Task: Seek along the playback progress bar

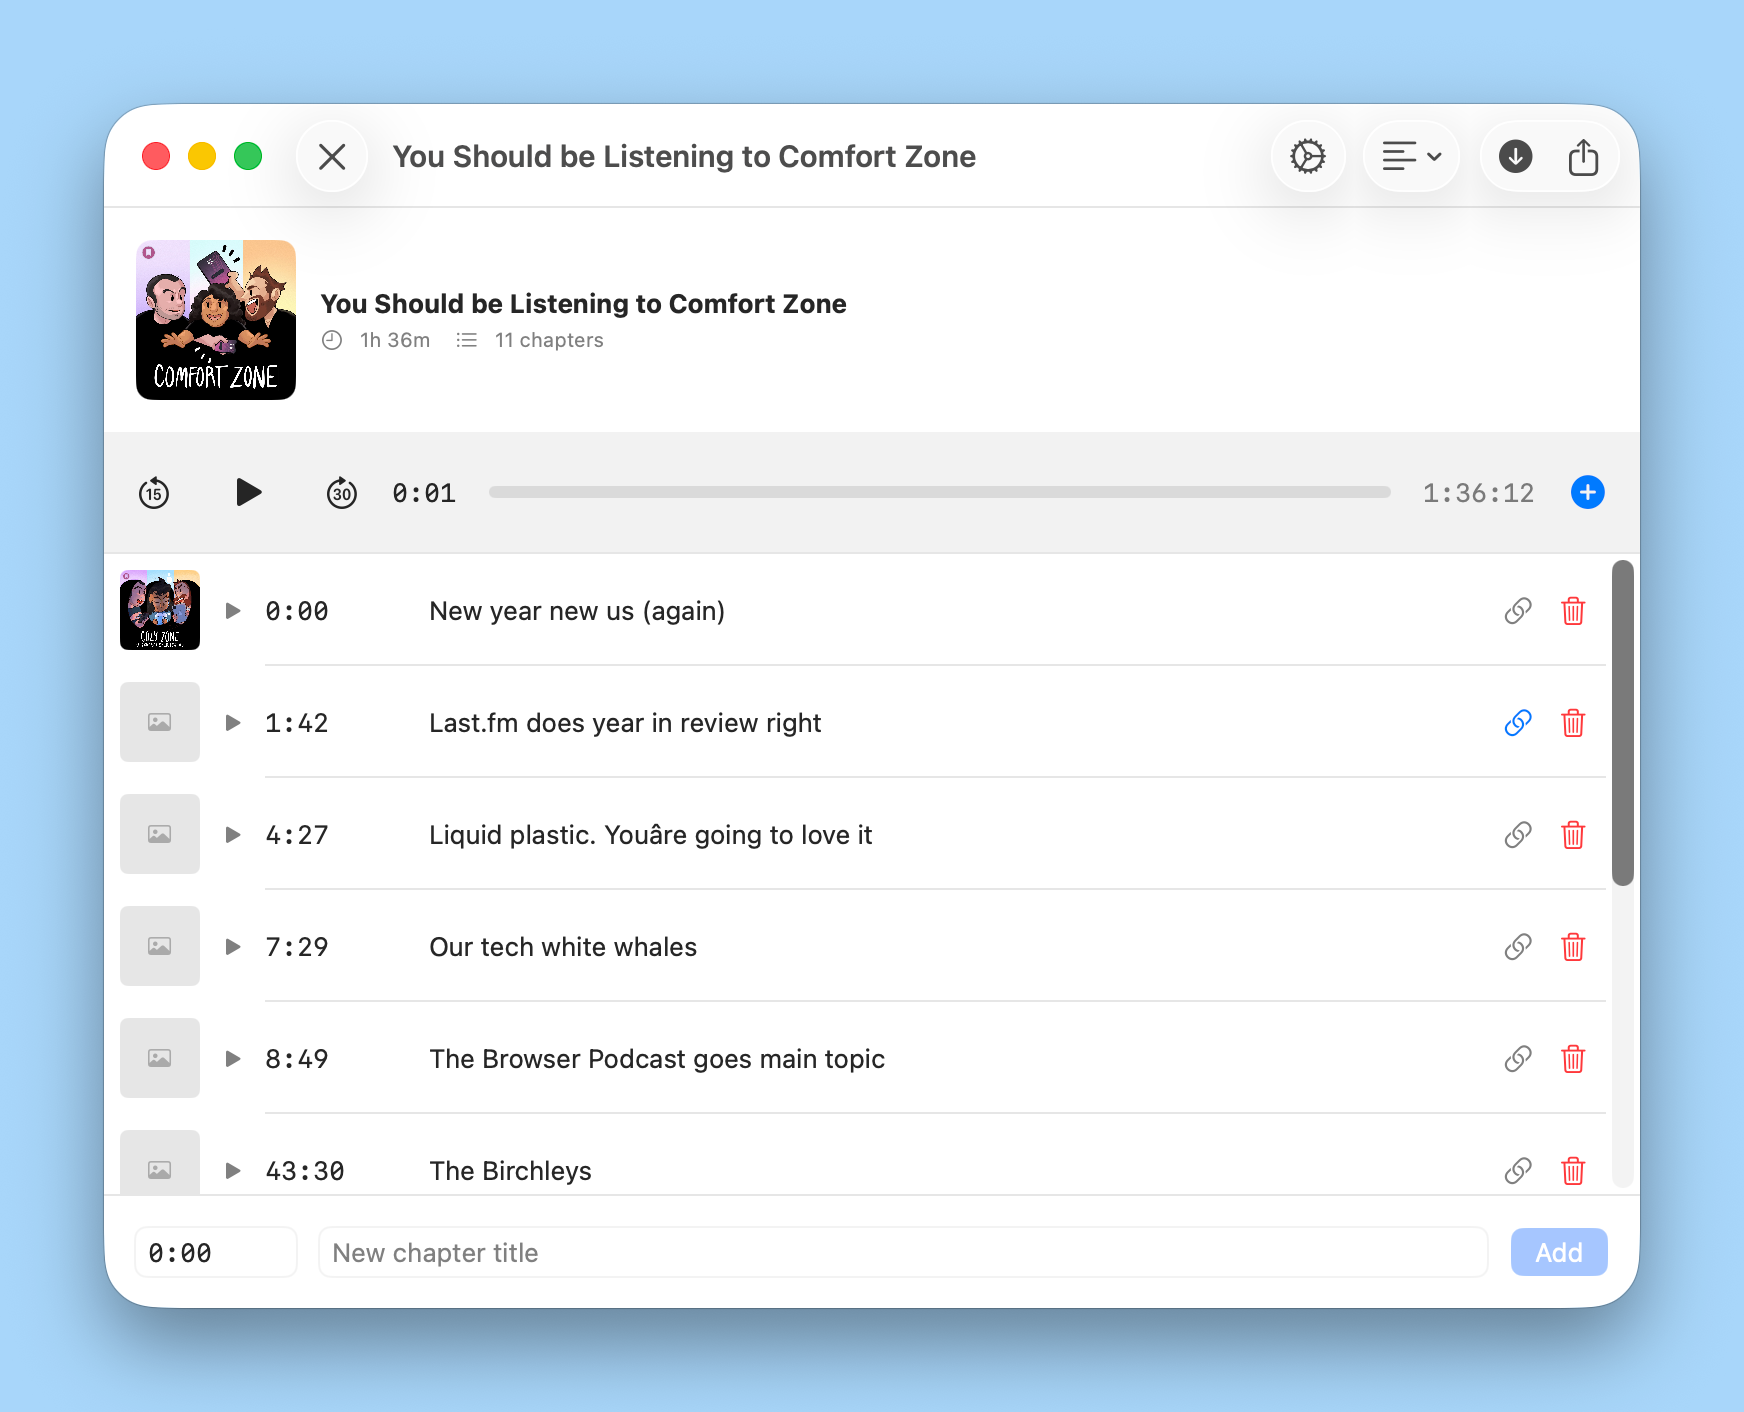Action: (940, 492)
